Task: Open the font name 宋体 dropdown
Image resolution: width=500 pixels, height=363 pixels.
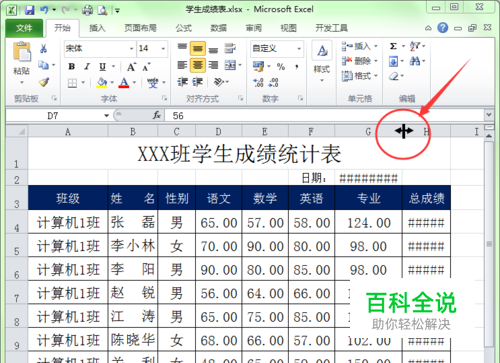Action: point(131,49)
